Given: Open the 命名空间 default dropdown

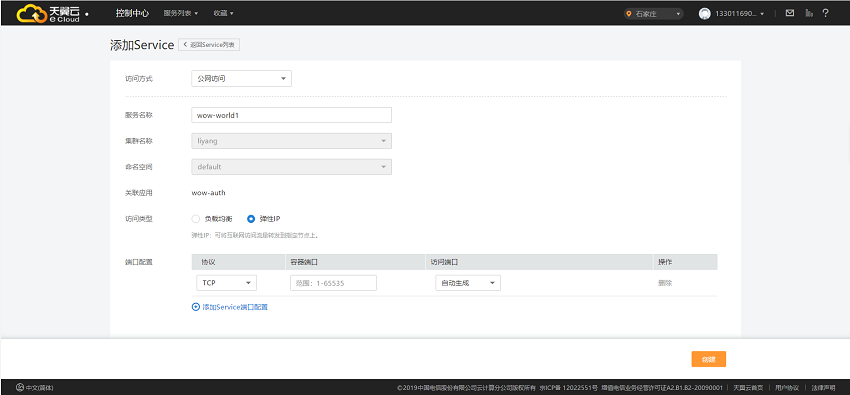Looking at the screenshot, I should [291, 167].
